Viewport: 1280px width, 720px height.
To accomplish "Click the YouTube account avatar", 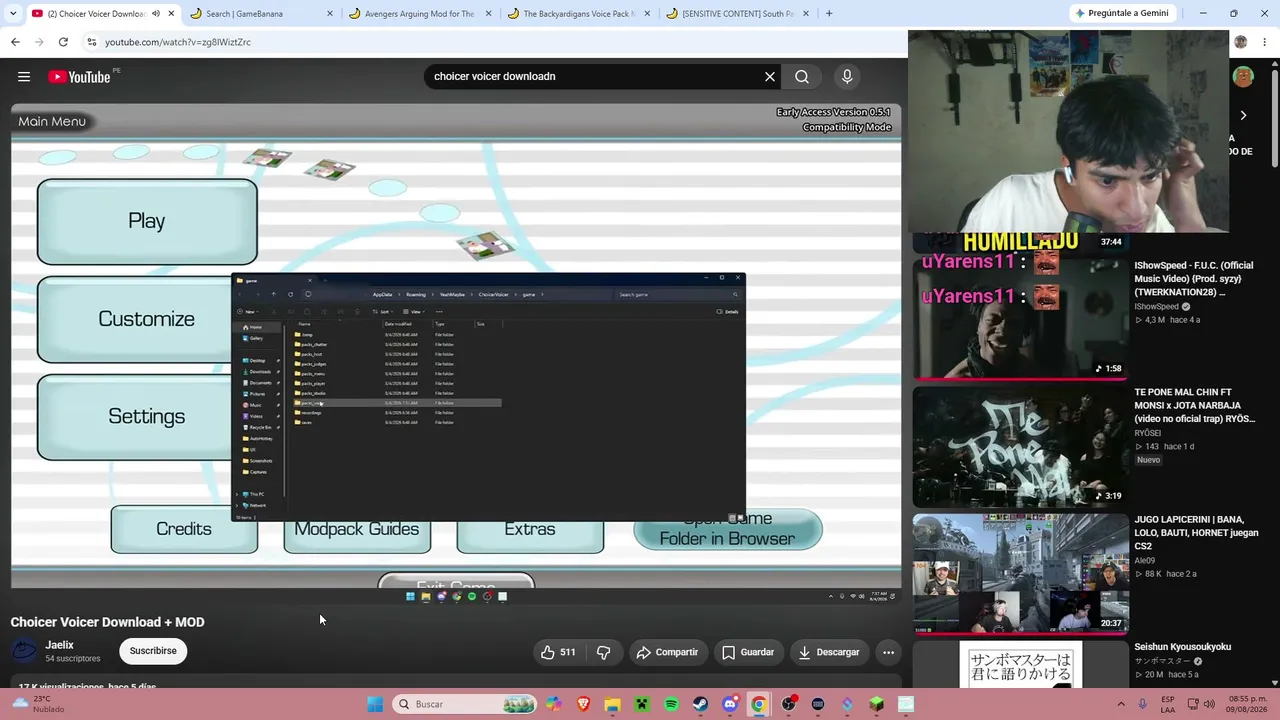I will click(1243, 77).
